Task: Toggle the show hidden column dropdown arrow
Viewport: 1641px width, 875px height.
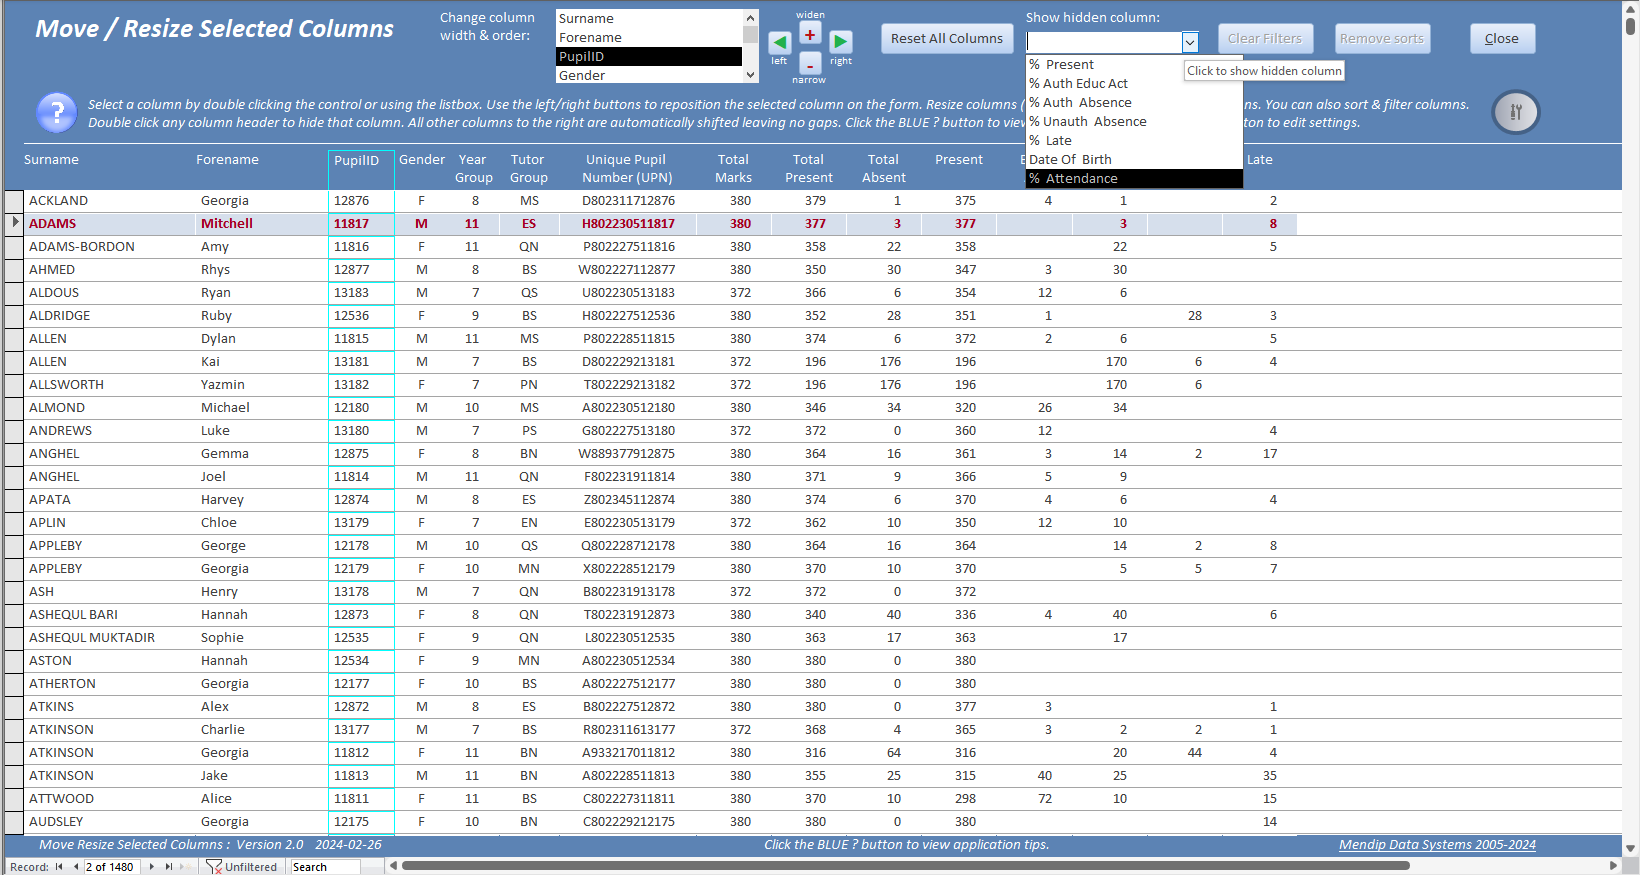Action: 1190,42
